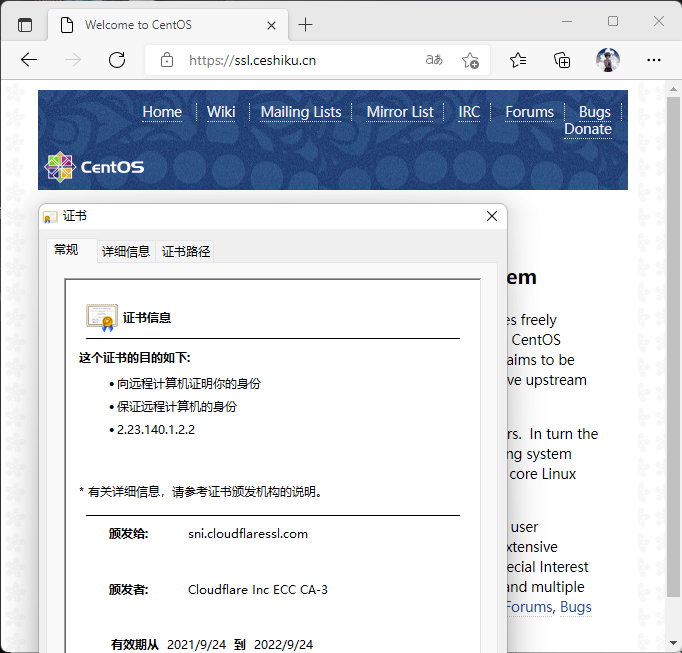Screen dimensions: 682x653
Task: Select the Welcome to CentOS tab
Action: [x=168, y=25]
